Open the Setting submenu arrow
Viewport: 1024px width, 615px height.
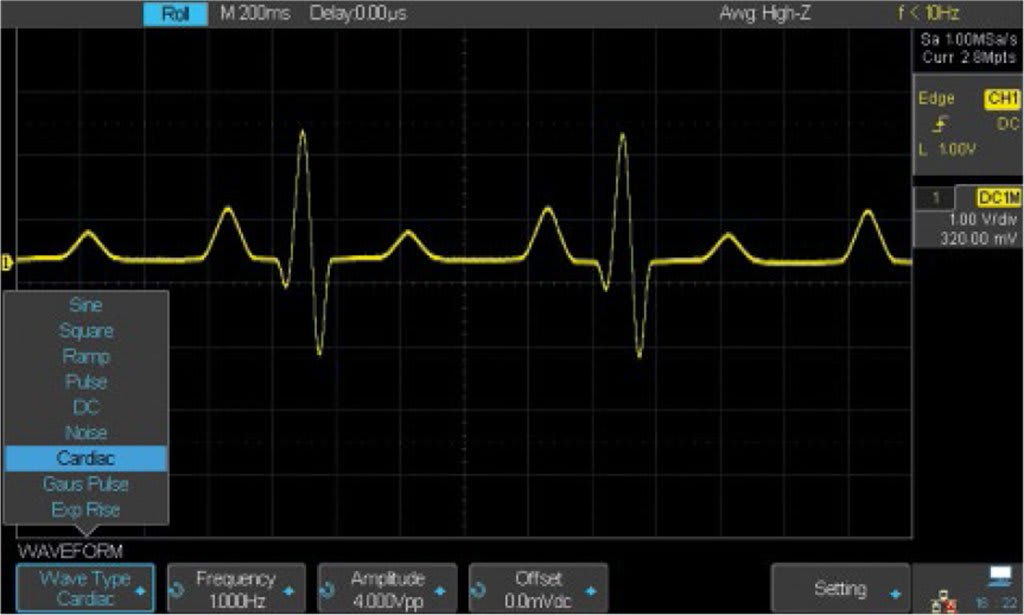pos(895,593)
